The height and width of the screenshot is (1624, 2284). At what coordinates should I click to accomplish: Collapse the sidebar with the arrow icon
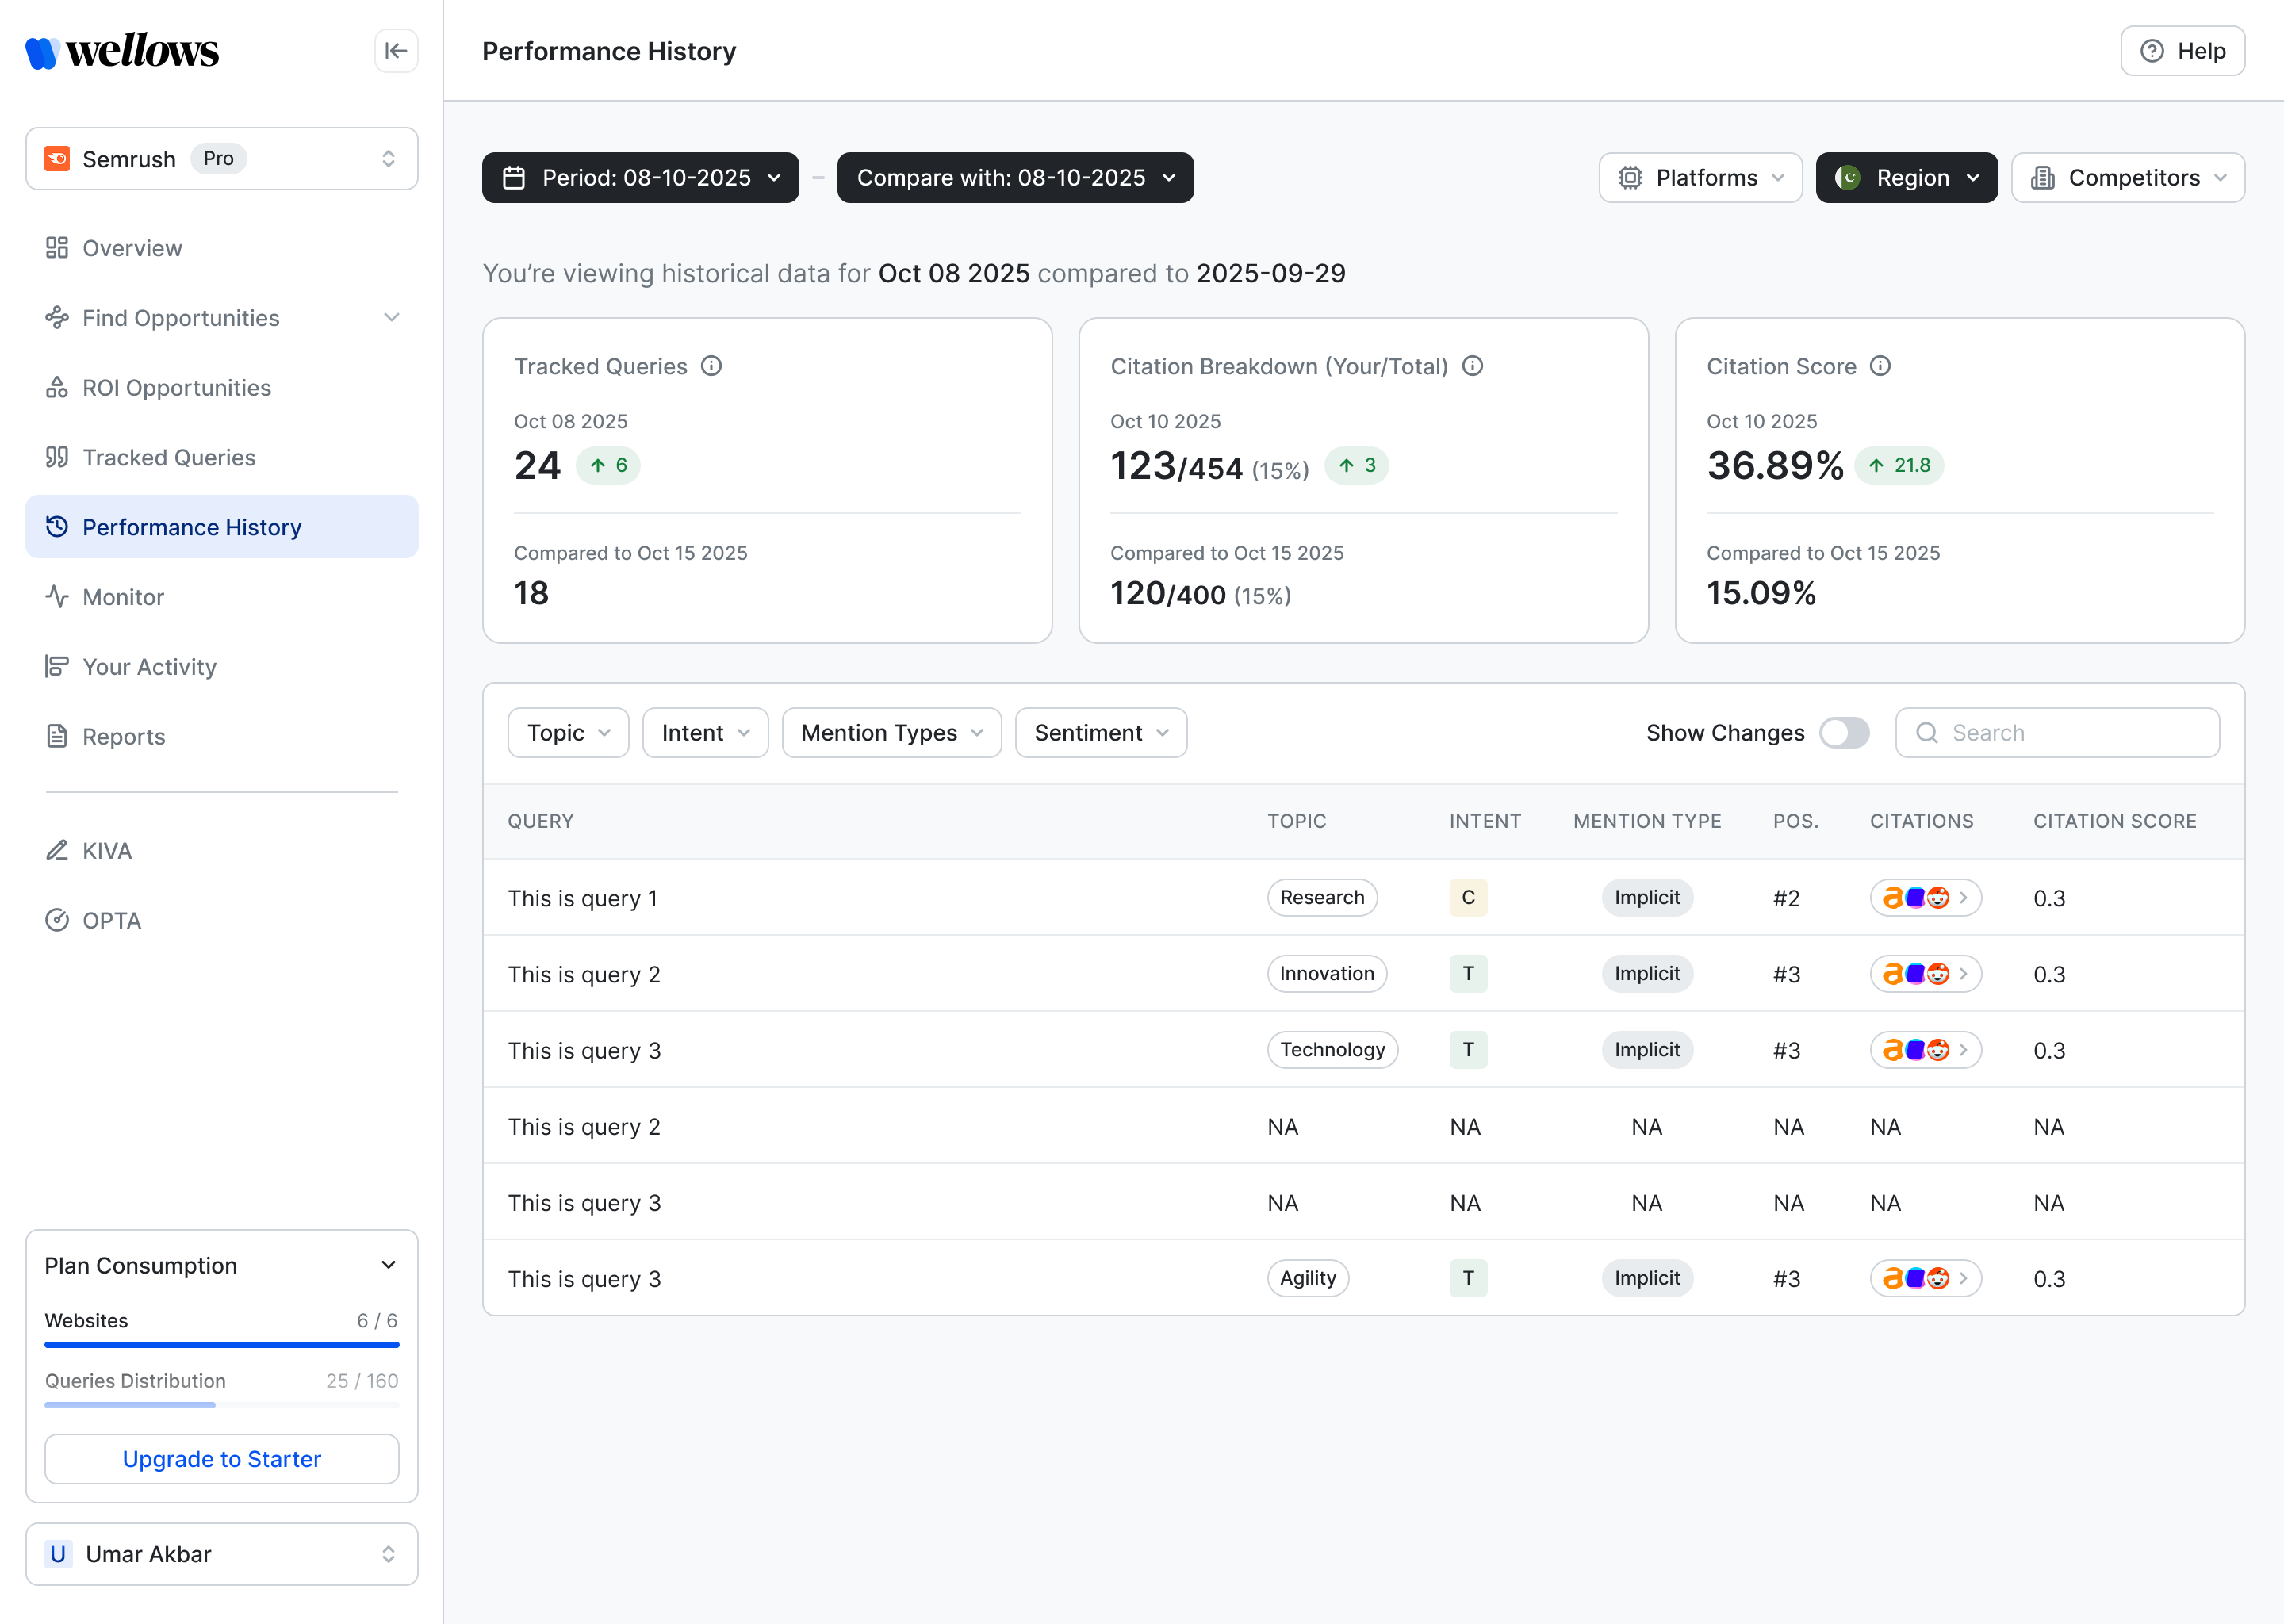396,51
